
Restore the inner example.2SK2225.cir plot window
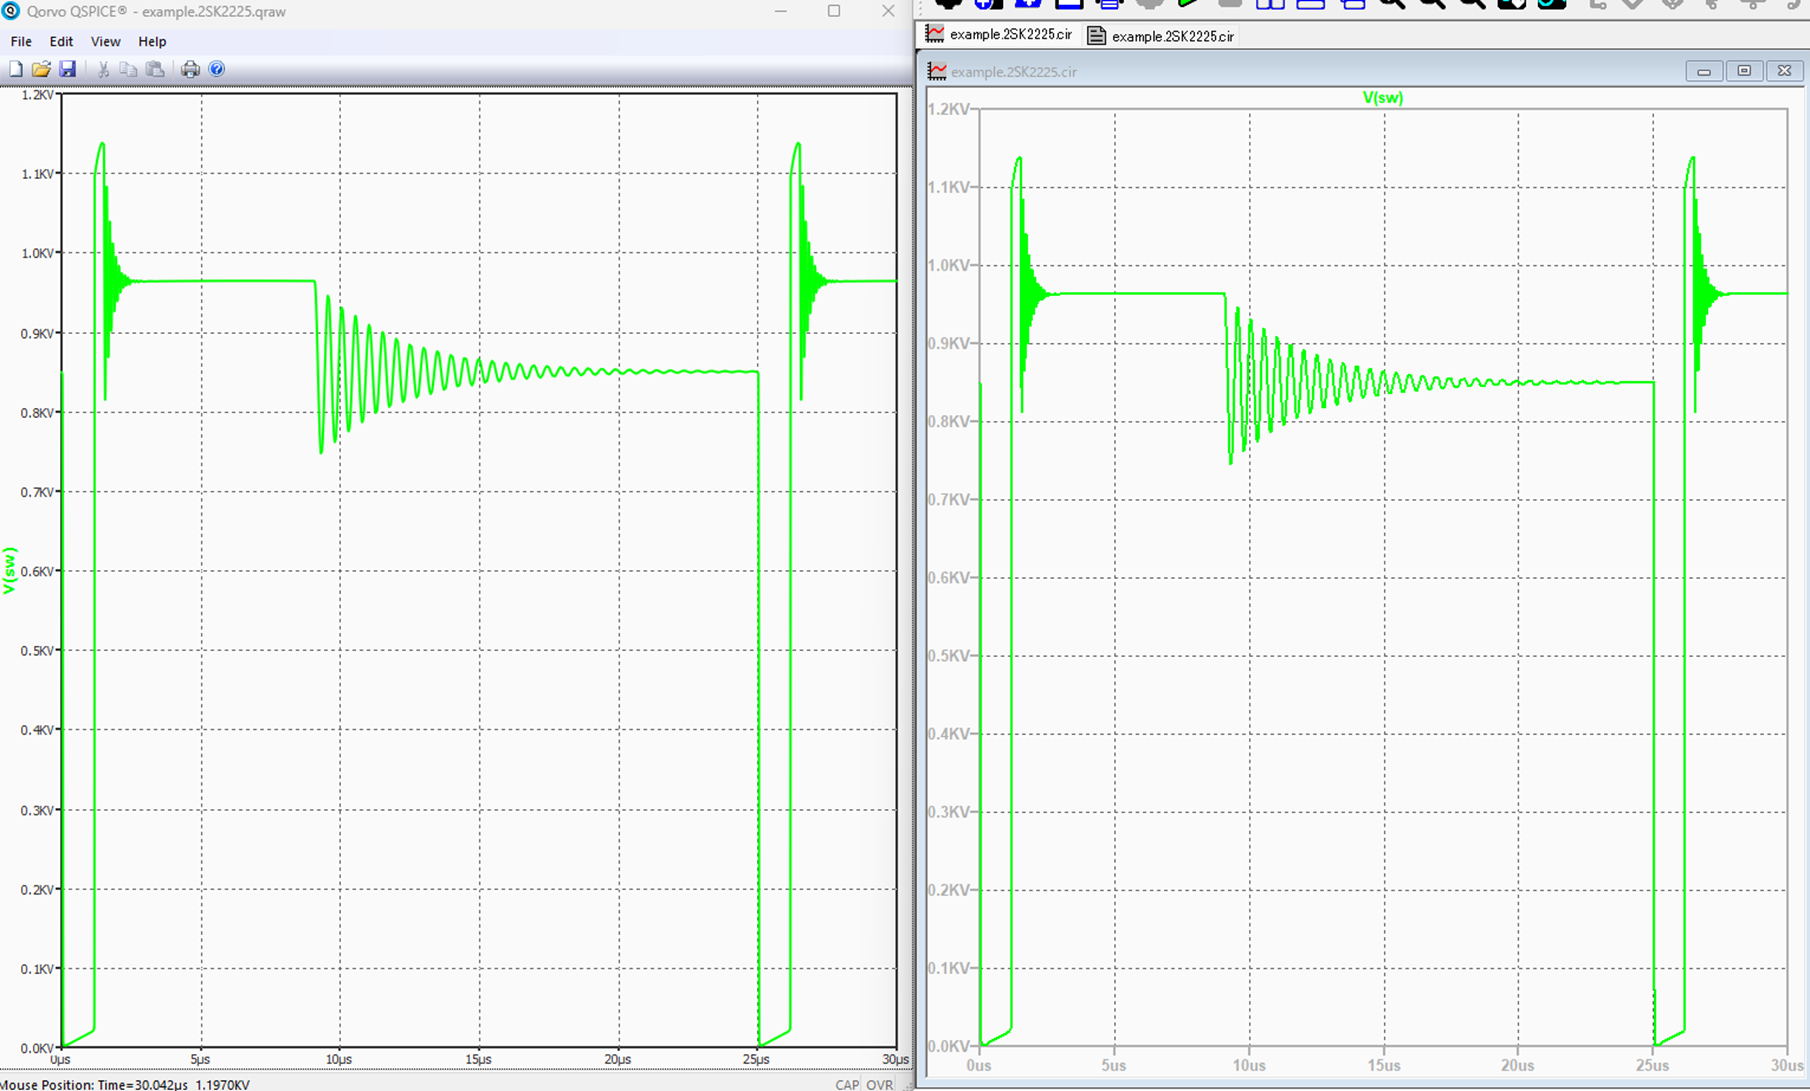pos(1744,71)
